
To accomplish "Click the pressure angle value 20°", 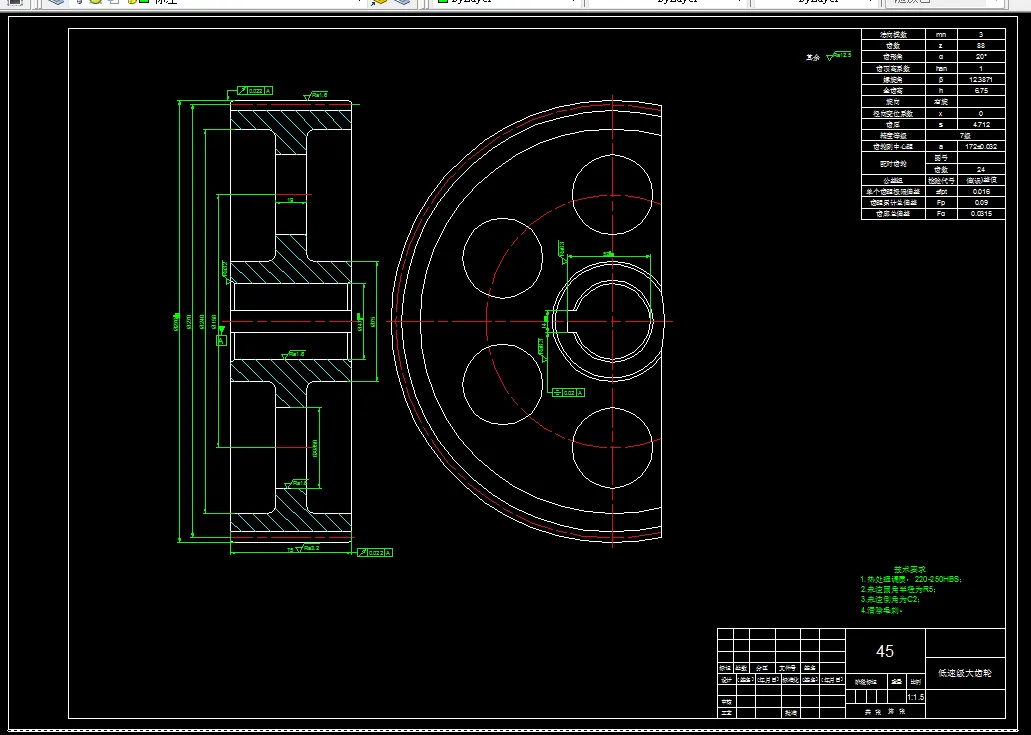I will click(x=981, y=57).
